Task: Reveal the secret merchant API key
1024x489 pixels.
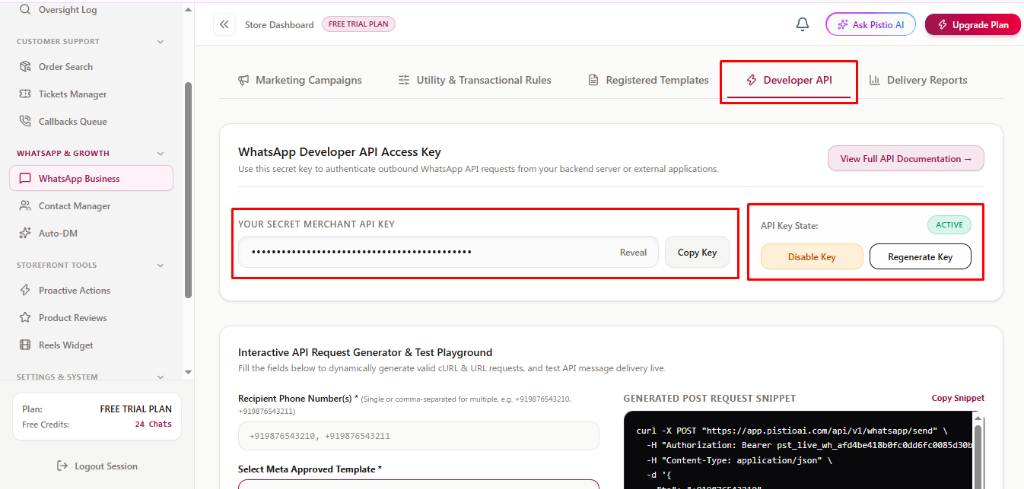Action: pos(633,253)
